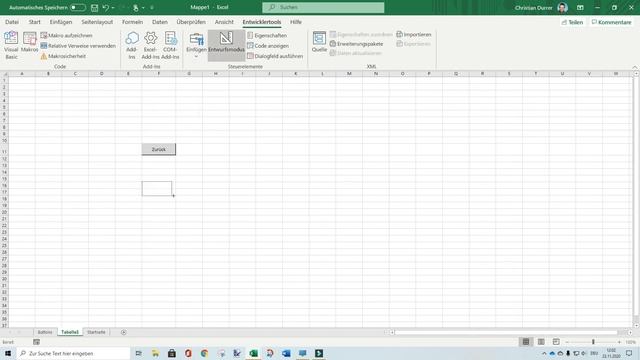Zoom in with the plus button
Image resolution: width=640 pixels, height=360 pixels.
click(x=619, y=342)
